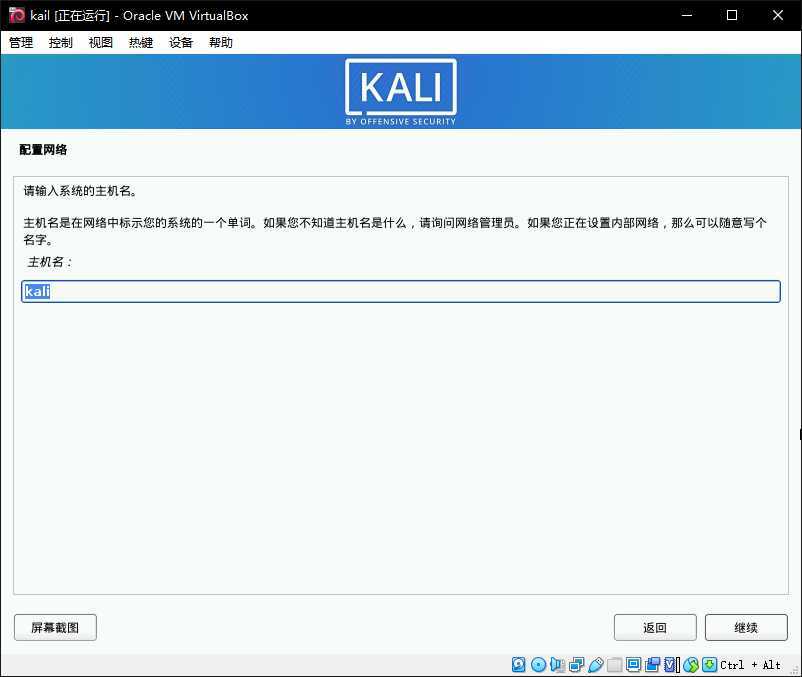
Task: Click the shared folders status icon
Action: coord(615,665)
